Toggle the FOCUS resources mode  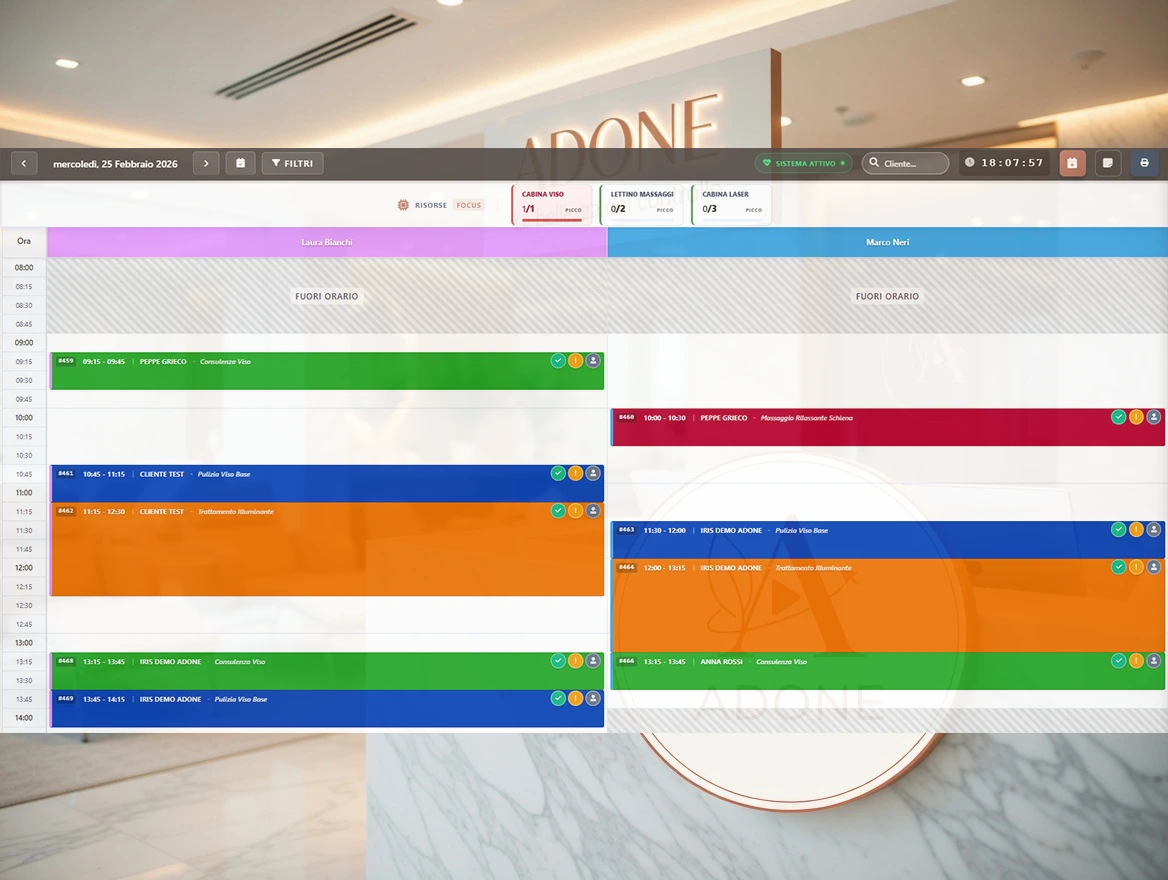coord(469,205)
